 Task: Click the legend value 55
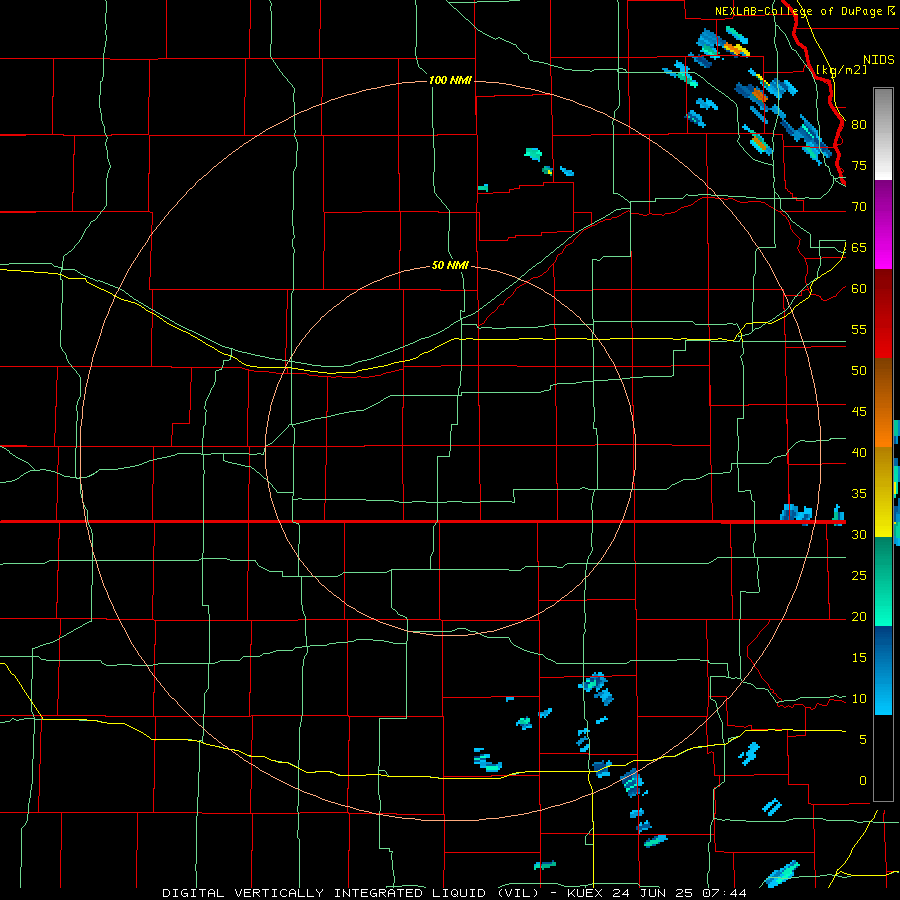tap(859, 329)
